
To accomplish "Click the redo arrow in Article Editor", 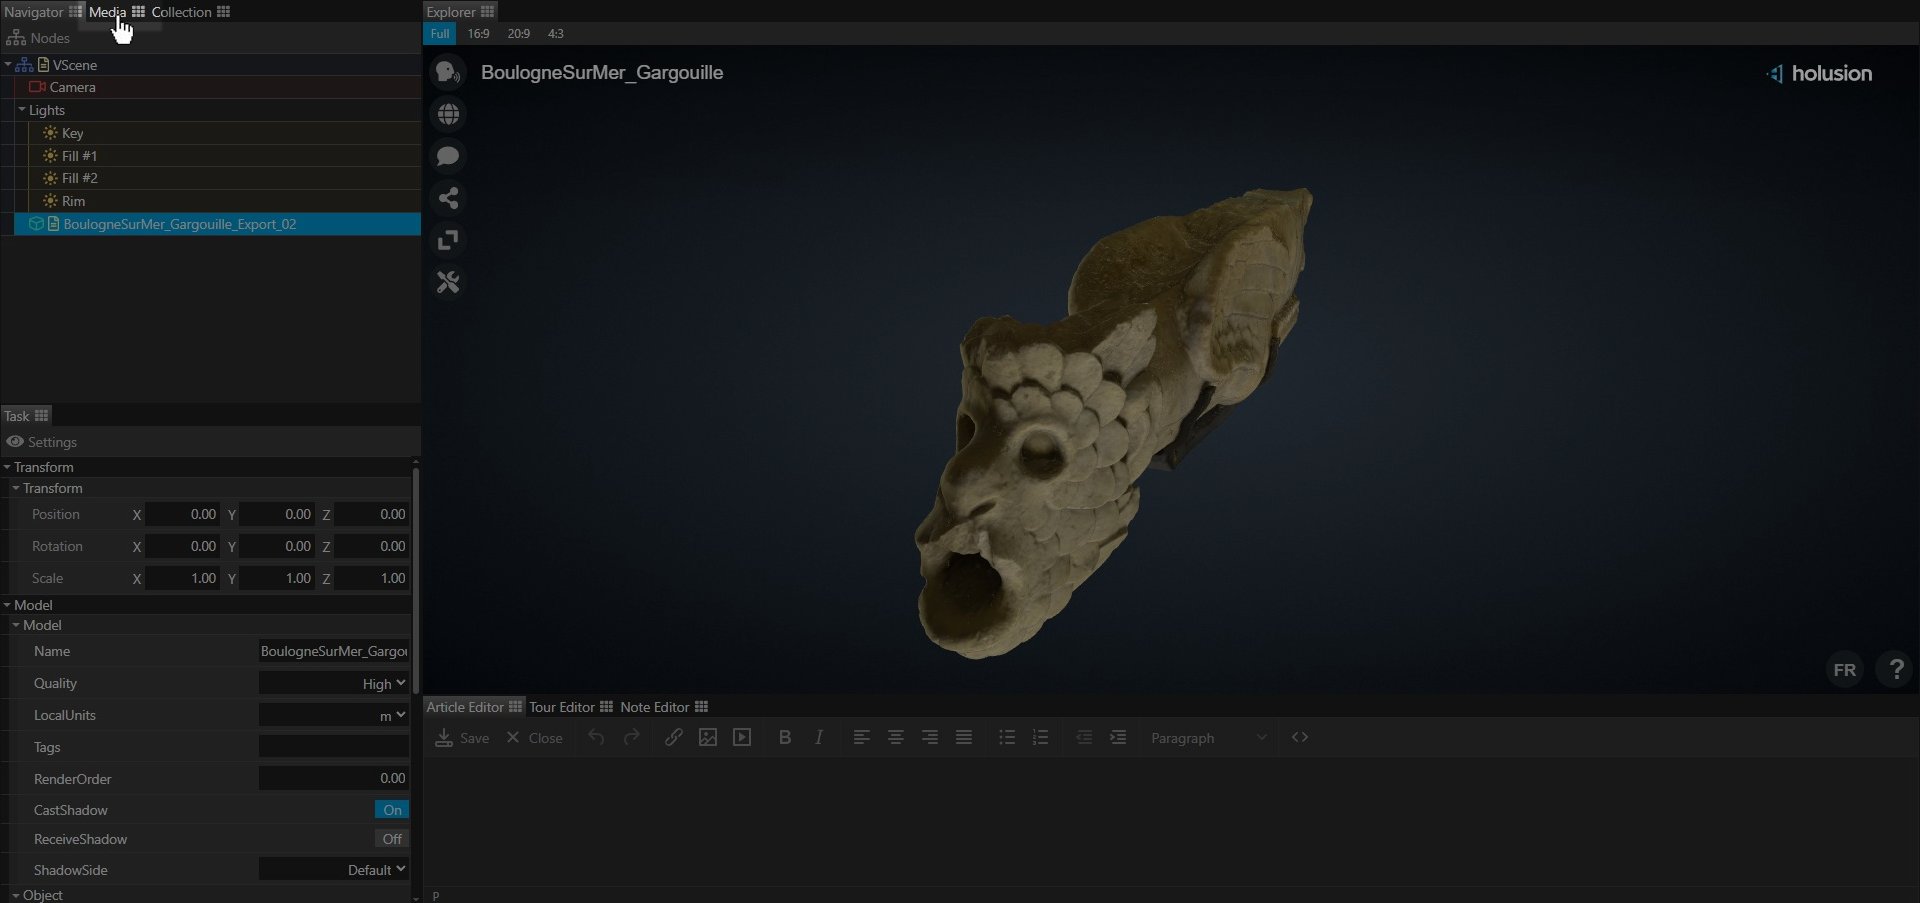I will [631, 737].
